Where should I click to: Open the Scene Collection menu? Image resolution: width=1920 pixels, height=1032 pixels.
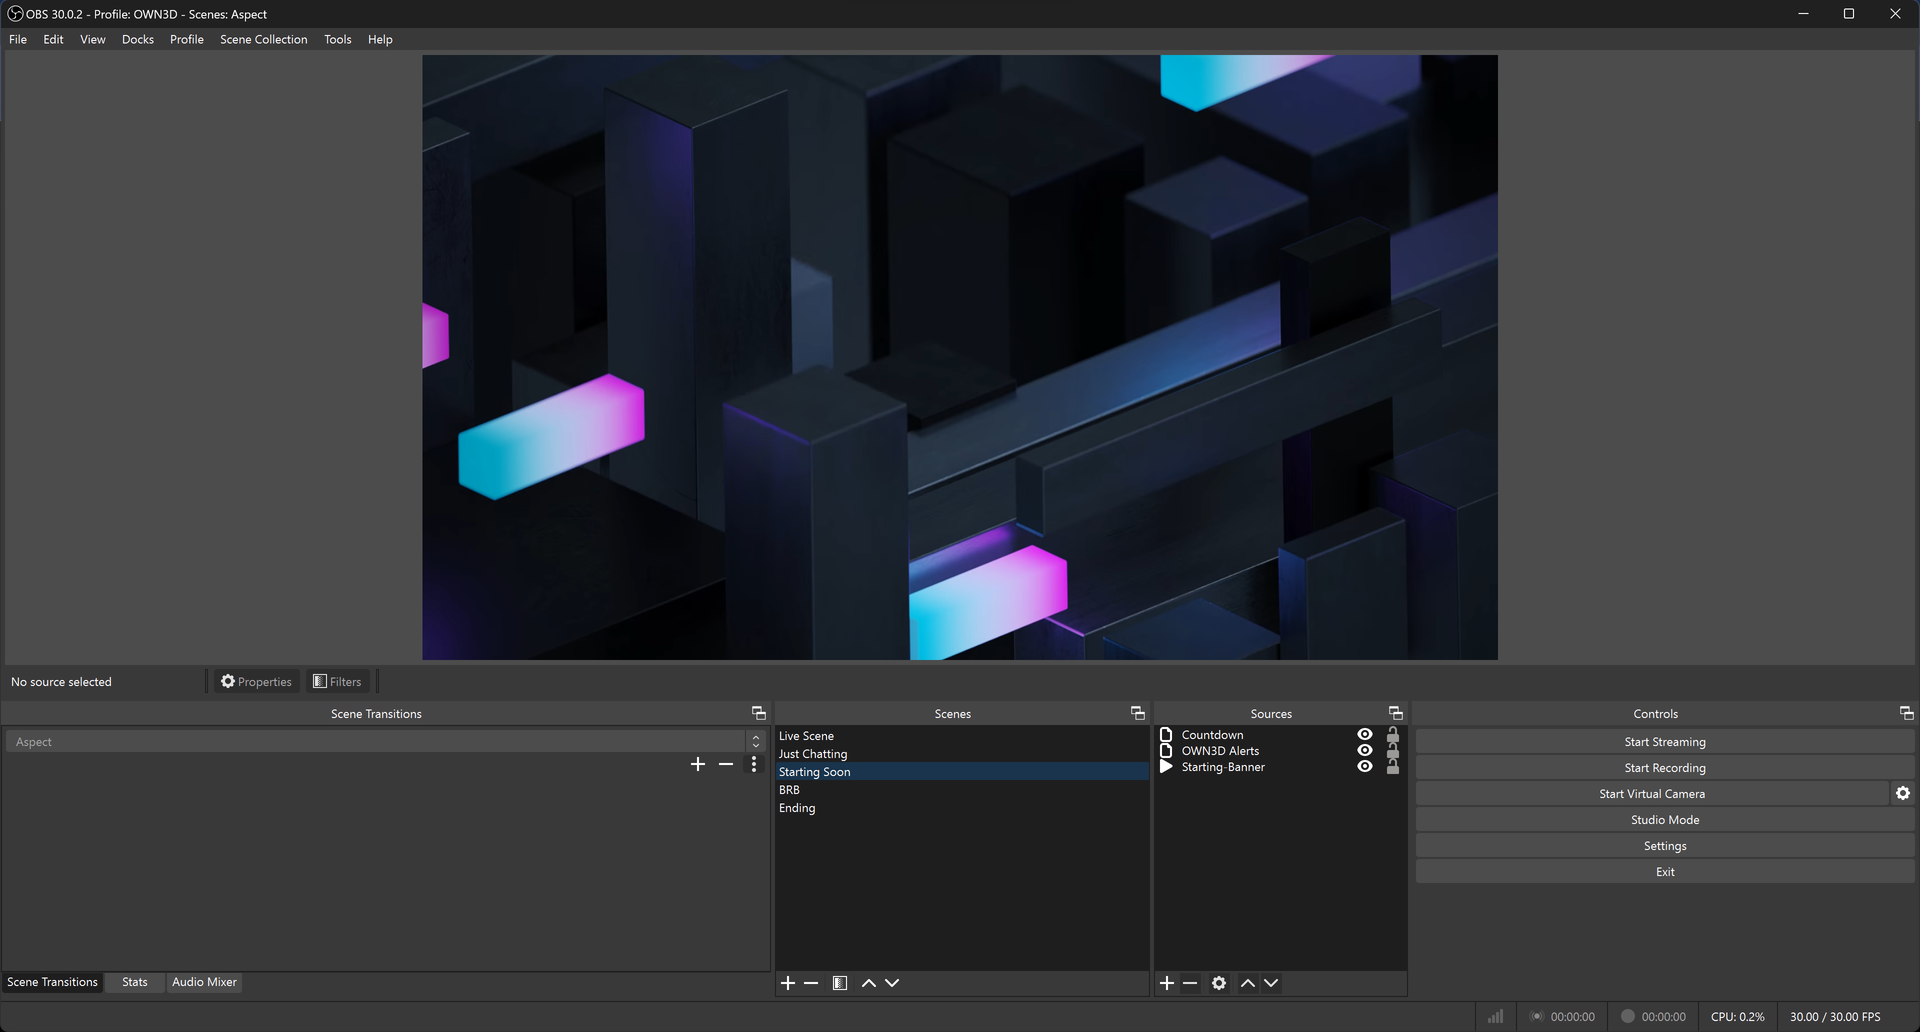(x=263, y=39)
